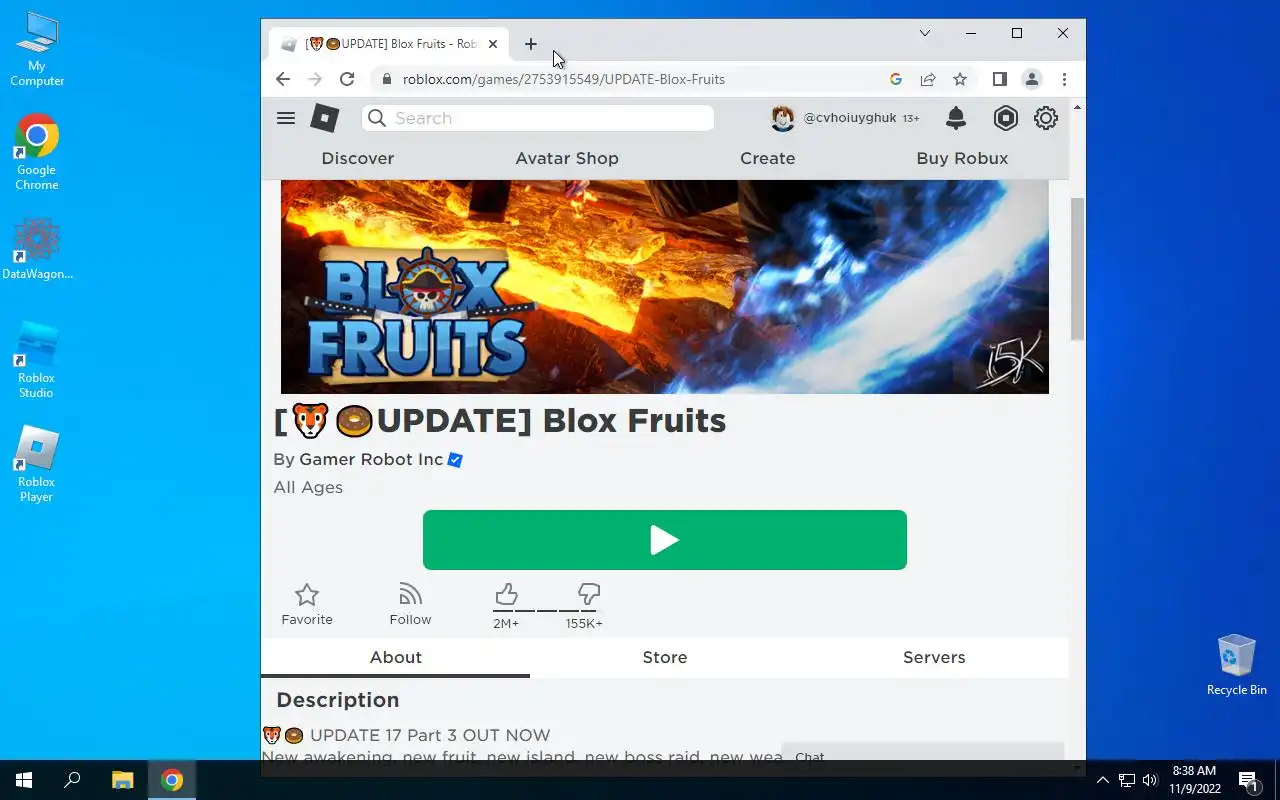Select the Blox Fruits Chrome tab
The image size is (1280, 800).
pyautogui.click(x=390, y=44)
